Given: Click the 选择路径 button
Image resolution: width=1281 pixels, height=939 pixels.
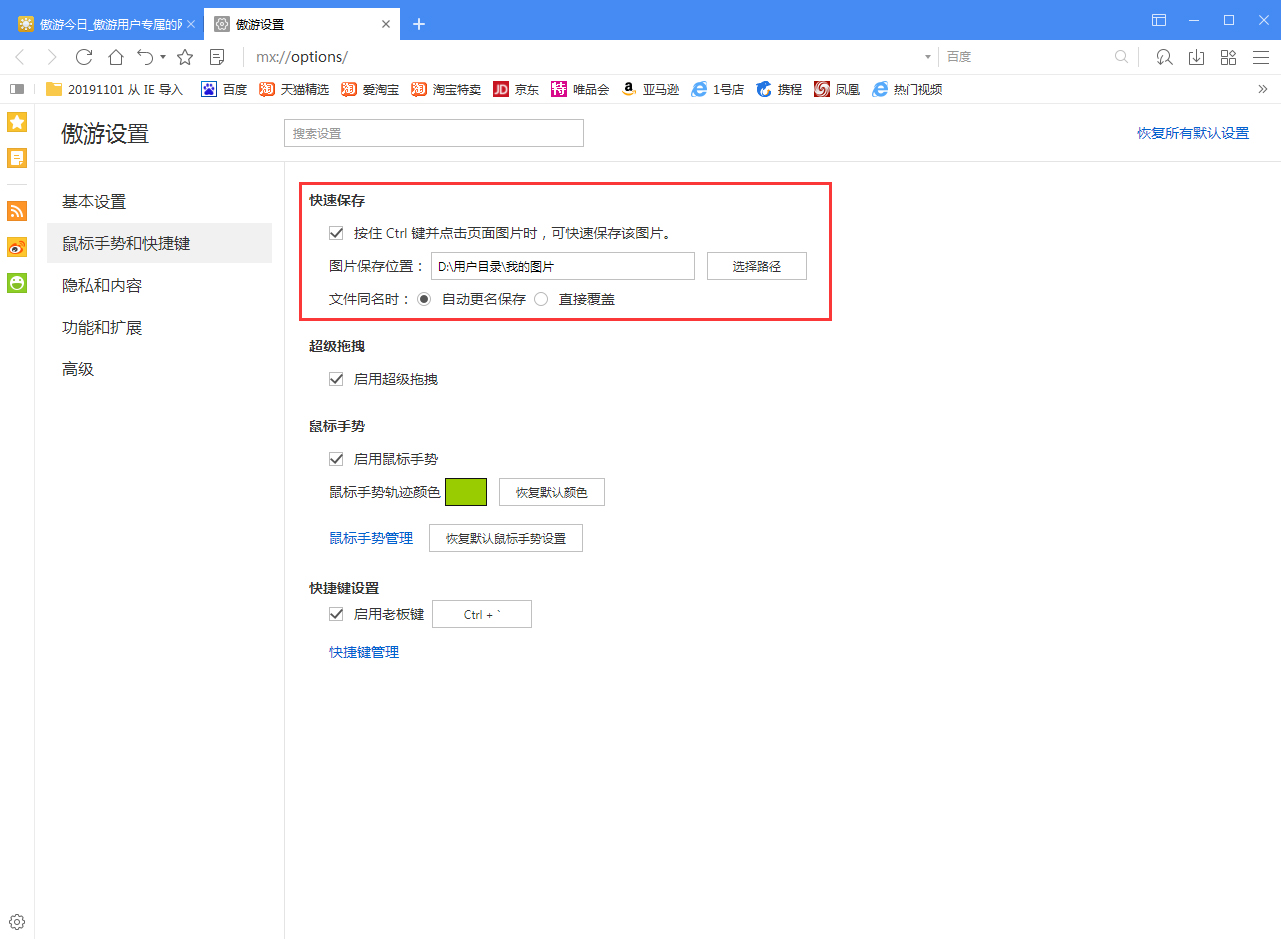Looking at the screenshot, I should point(756,265).
